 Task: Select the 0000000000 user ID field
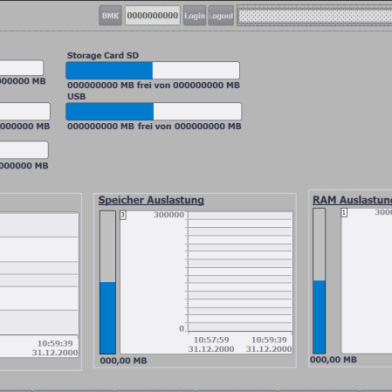pyautogui.click(x=152, y=15)
